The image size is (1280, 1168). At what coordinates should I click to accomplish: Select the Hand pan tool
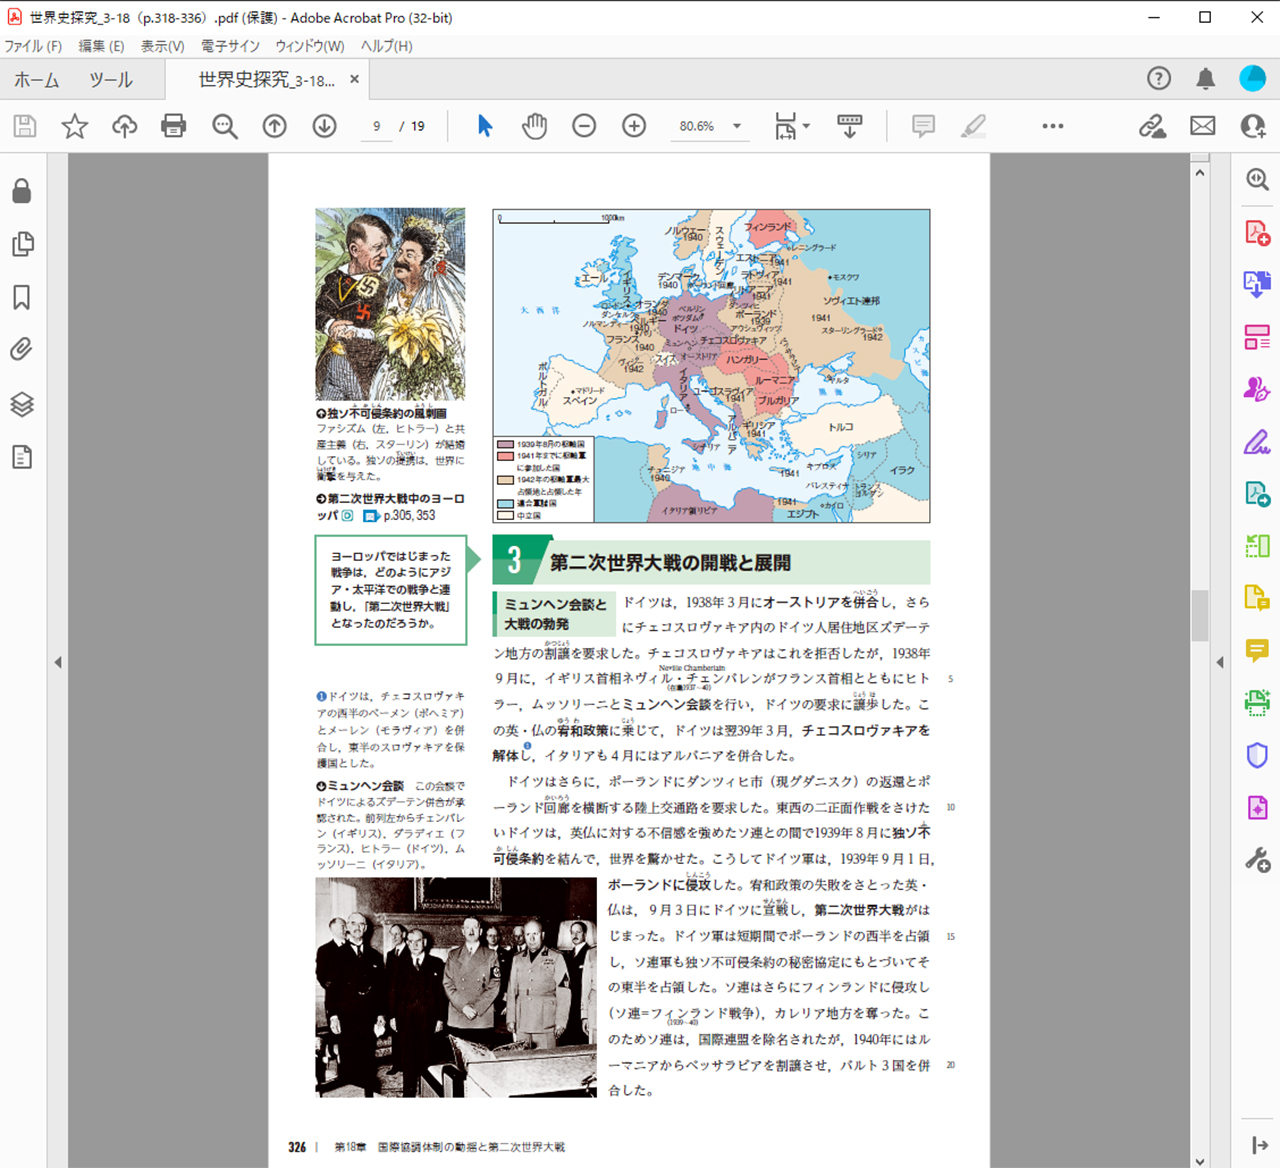coord(535,126)
